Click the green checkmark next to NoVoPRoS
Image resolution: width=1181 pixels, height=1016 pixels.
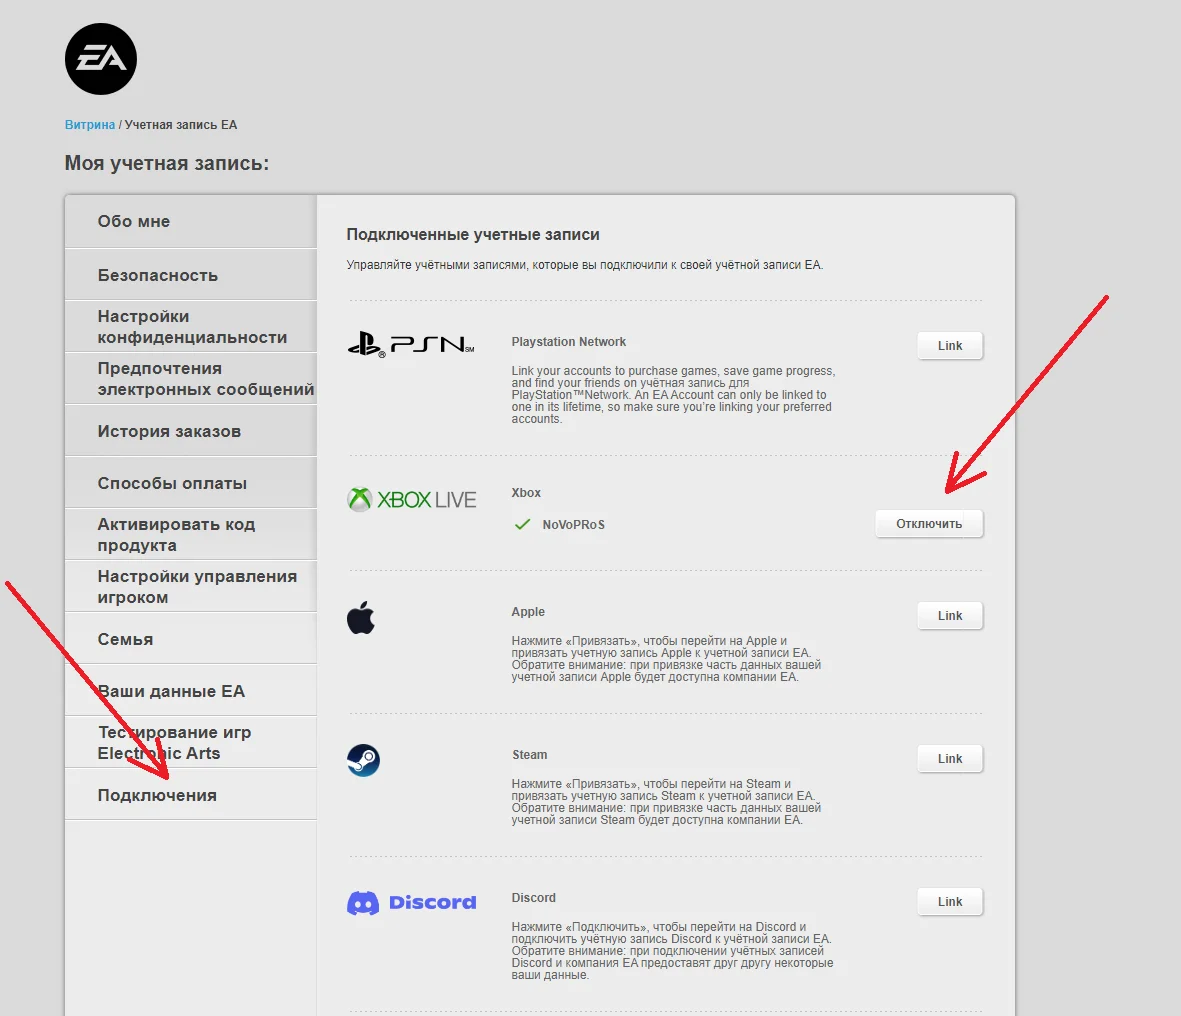[x=522, y=524]
